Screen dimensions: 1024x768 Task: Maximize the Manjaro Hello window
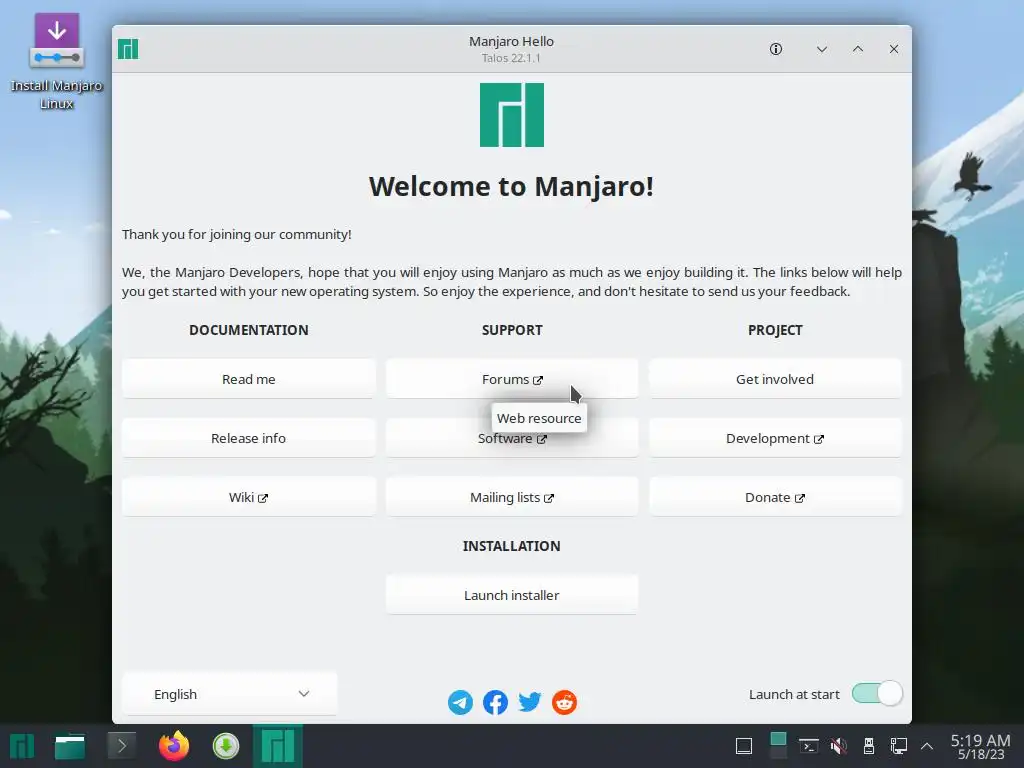858,49
